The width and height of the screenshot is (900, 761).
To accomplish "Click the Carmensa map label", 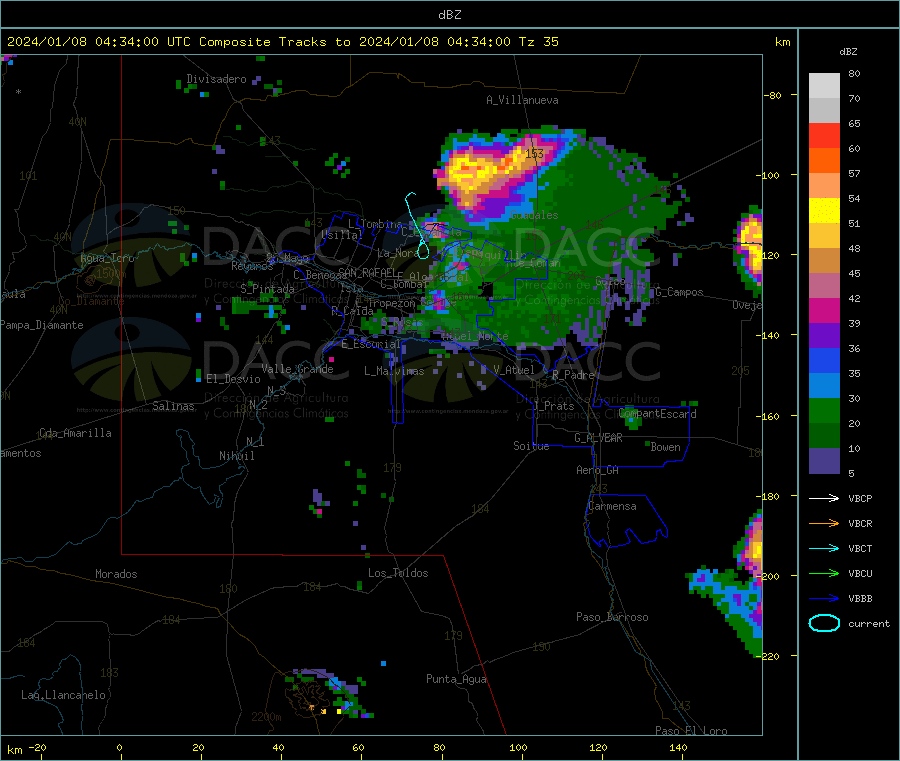I will coord(612,506).
